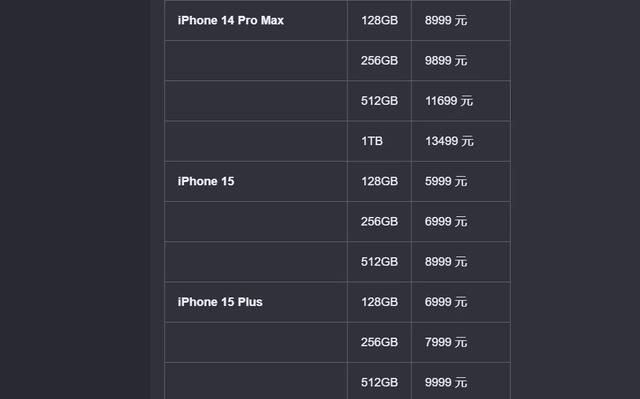Select iPhone 14 Pro Max 256GB storage cell
The height and width of the screenshot is (399, 640).
pos(379,60)
